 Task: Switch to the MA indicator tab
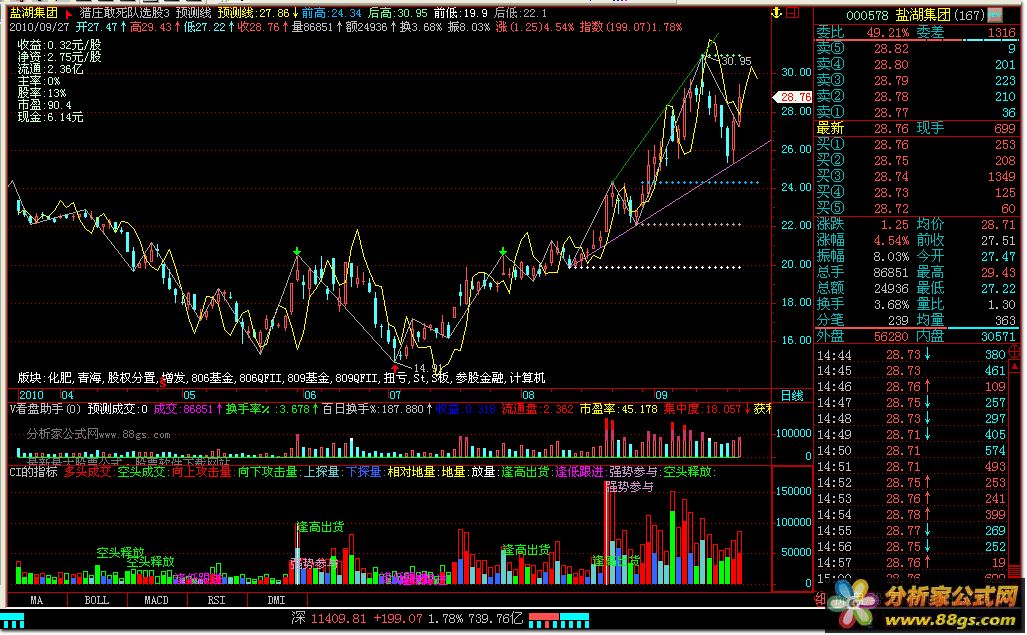(x=37, y=600)
